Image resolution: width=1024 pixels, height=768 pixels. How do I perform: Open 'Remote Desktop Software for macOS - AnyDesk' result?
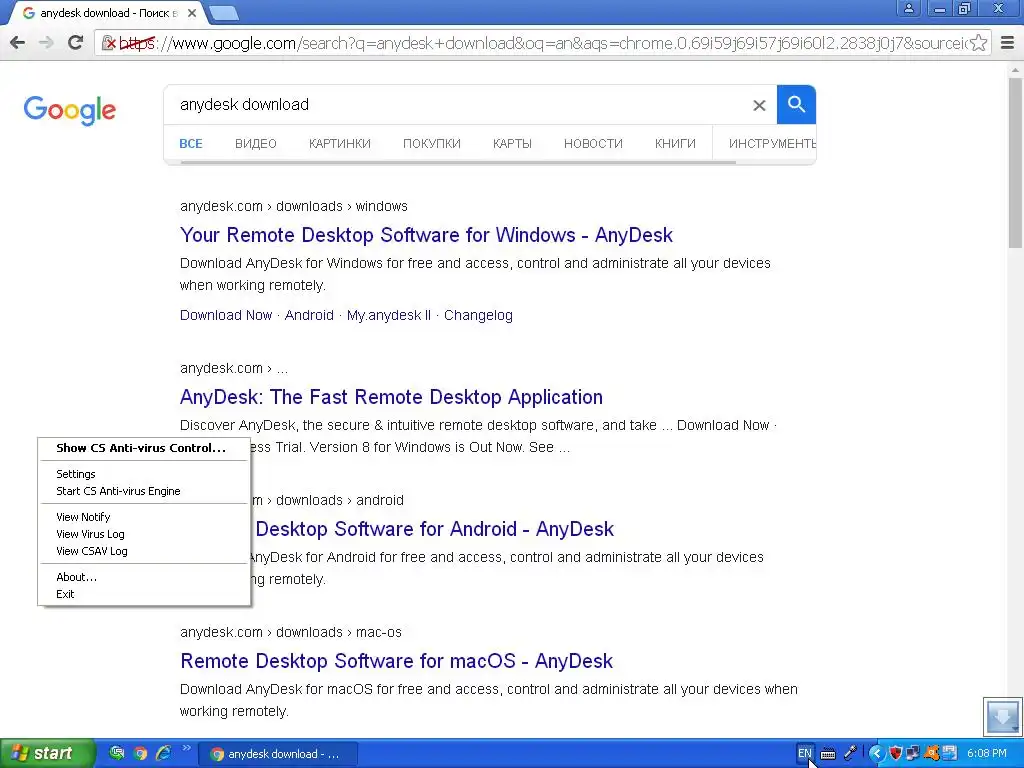coord(396,661)
